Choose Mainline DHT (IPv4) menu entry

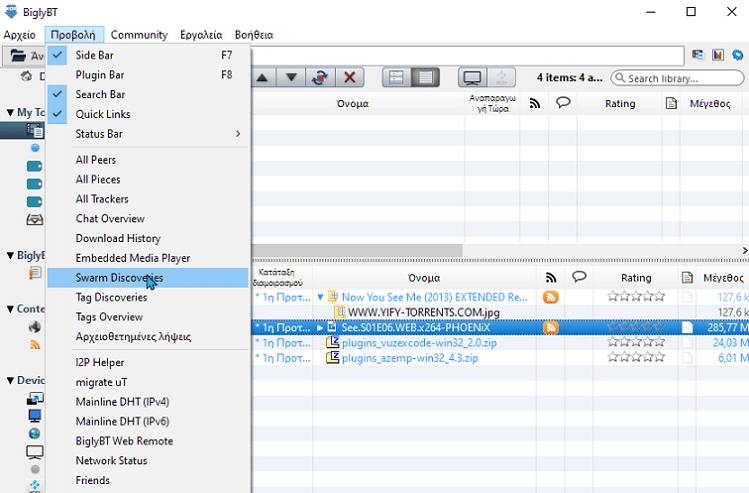148,402
